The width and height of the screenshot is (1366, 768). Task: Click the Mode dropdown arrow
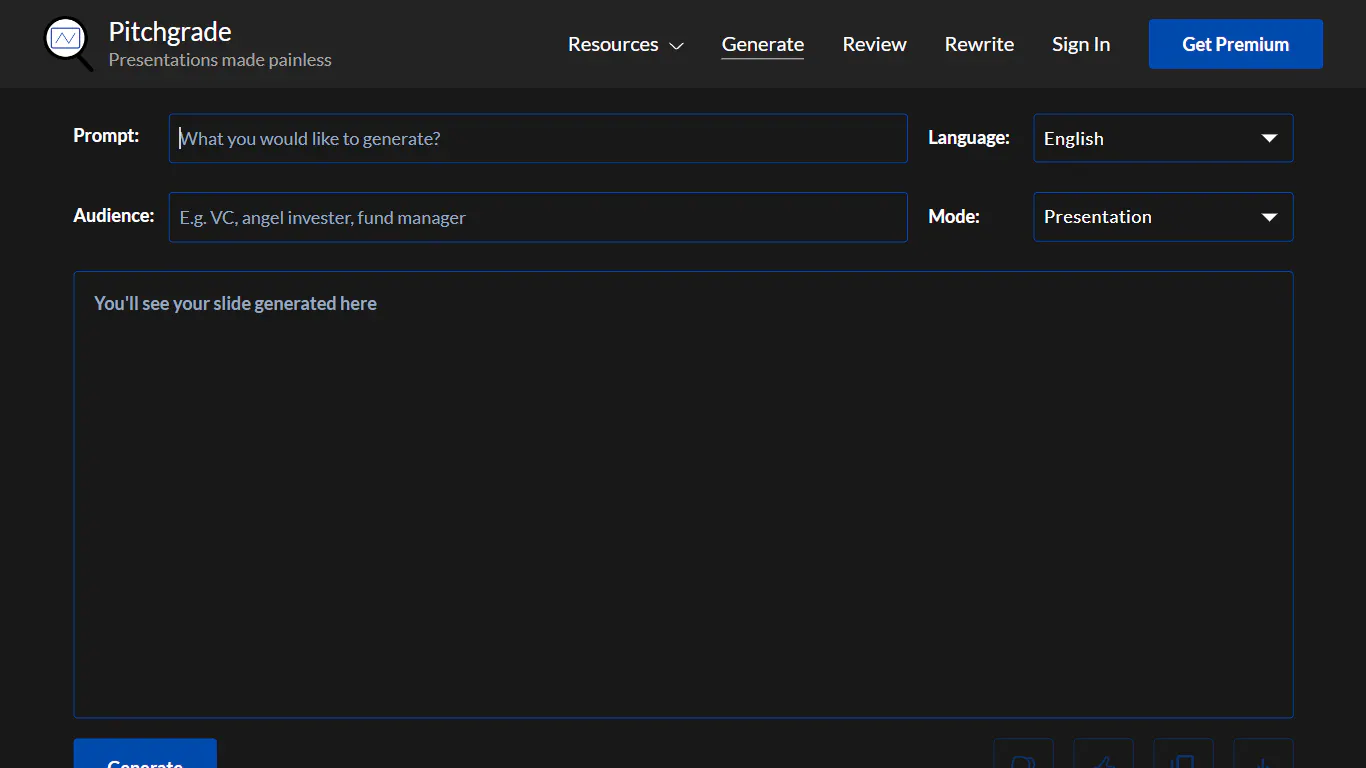tap(1270, 217)
